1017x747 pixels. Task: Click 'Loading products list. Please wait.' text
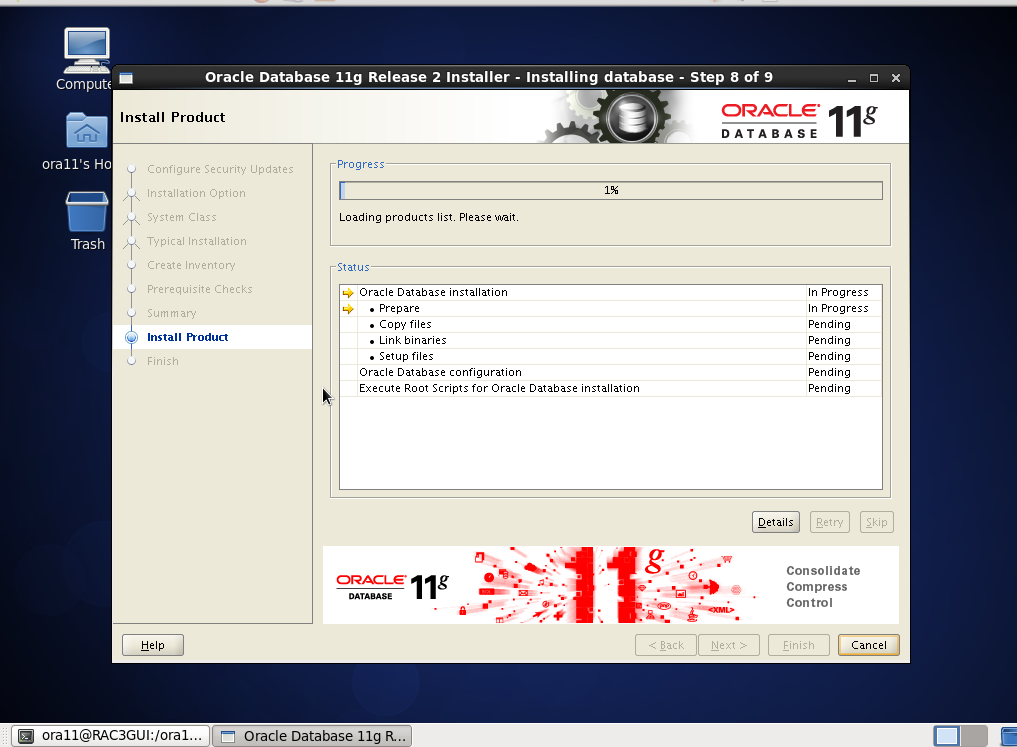(429, 217)
